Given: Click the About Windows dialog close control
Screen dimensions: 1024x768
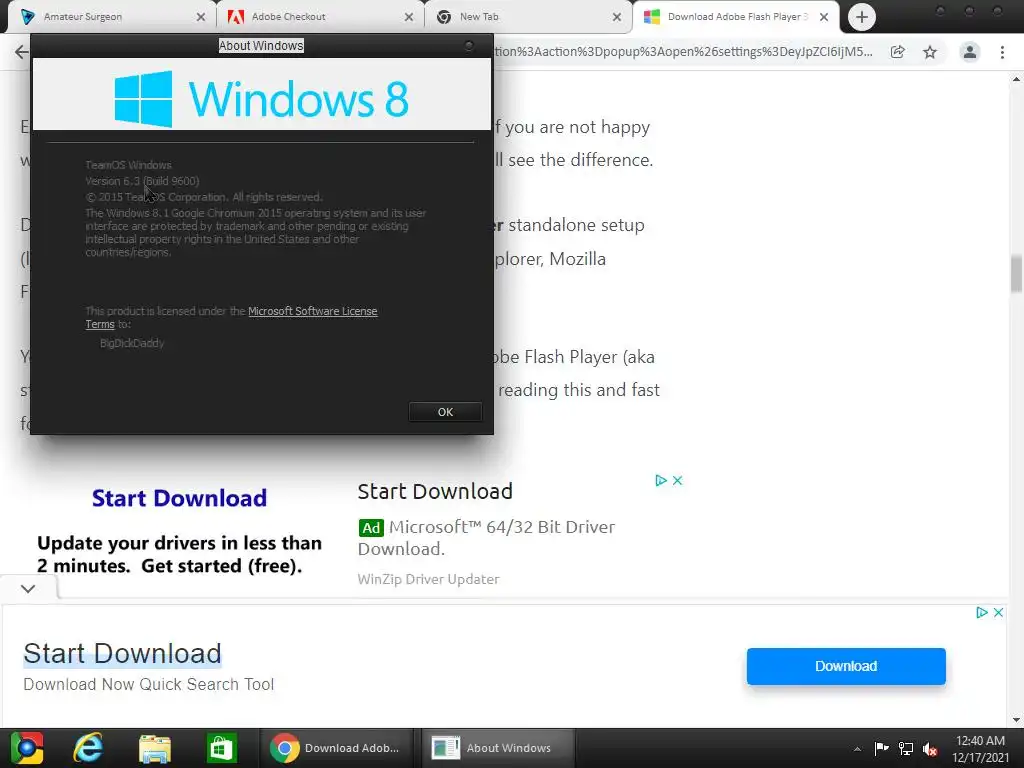Looking at the screenshot, I should pos(469,46).
